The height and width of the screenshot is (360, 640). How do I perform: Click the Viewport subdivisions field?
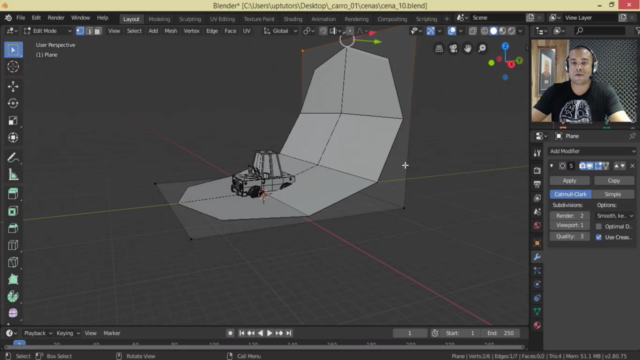click(569, 225)
